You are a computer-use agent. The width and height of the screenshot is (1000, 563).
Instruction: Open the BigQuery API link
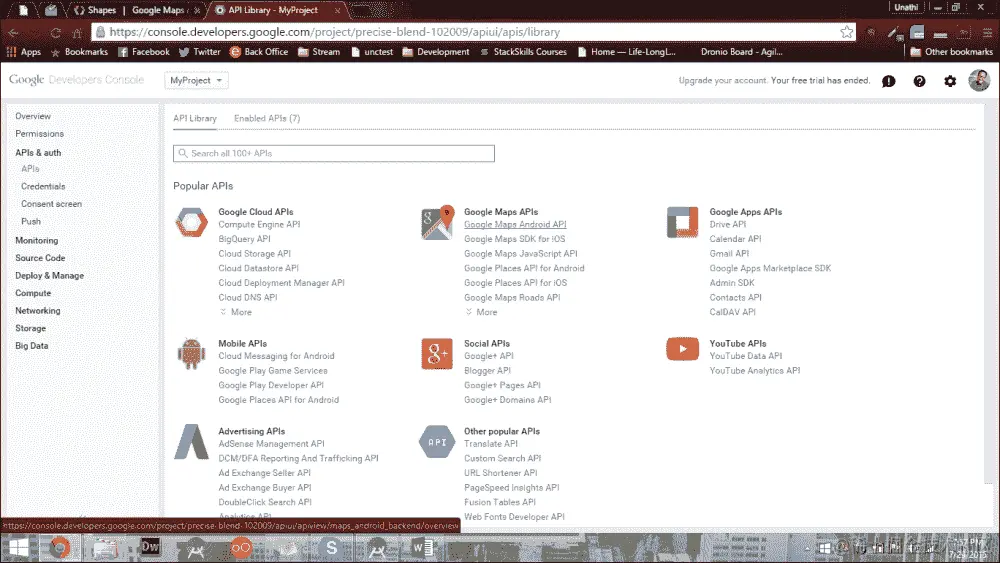pyautogui.click(x=244, y=239)
